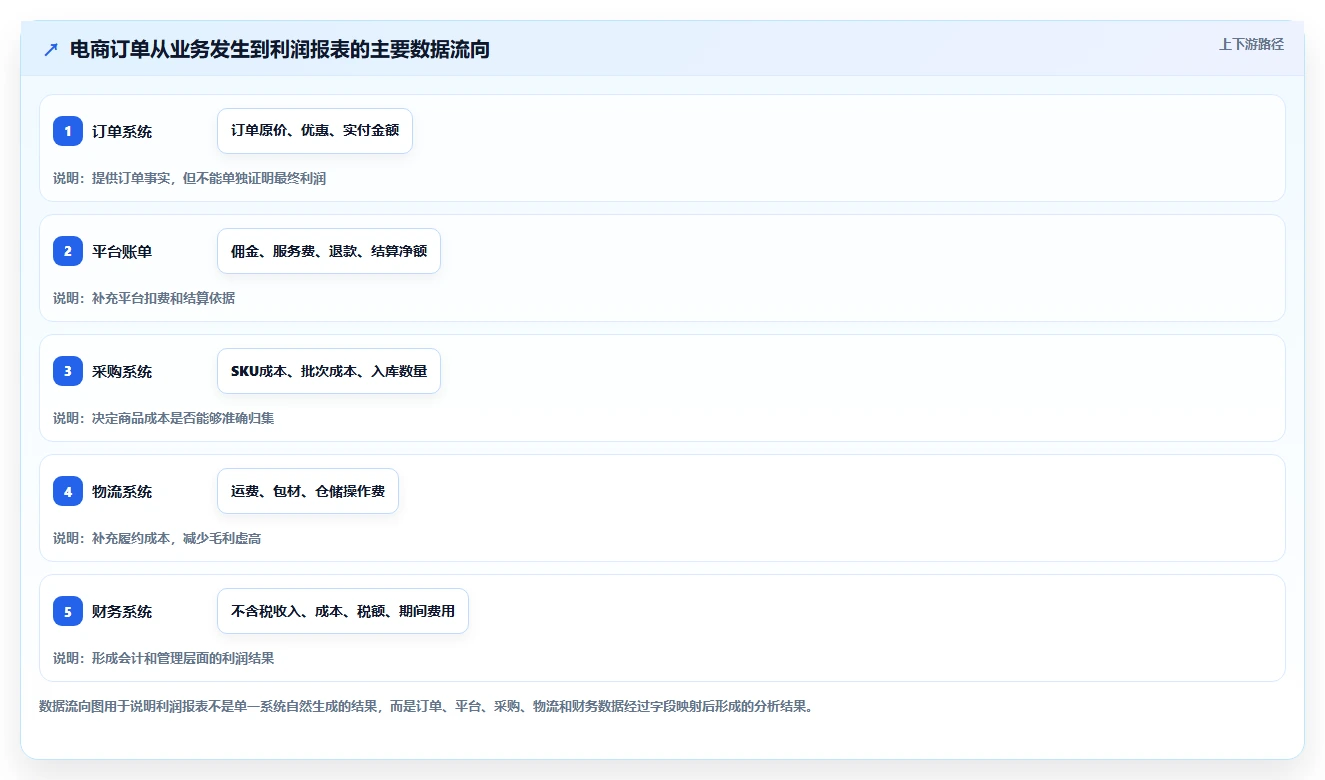Click the step 4 number badge

pyautogui.click(x=68, y=491)
